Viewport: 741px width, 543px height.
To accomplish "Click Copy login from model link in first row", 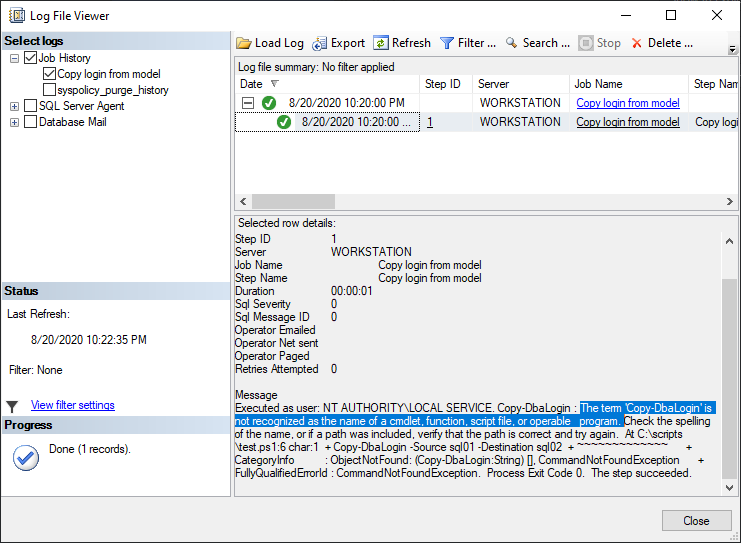I will (x=628, y=103).
